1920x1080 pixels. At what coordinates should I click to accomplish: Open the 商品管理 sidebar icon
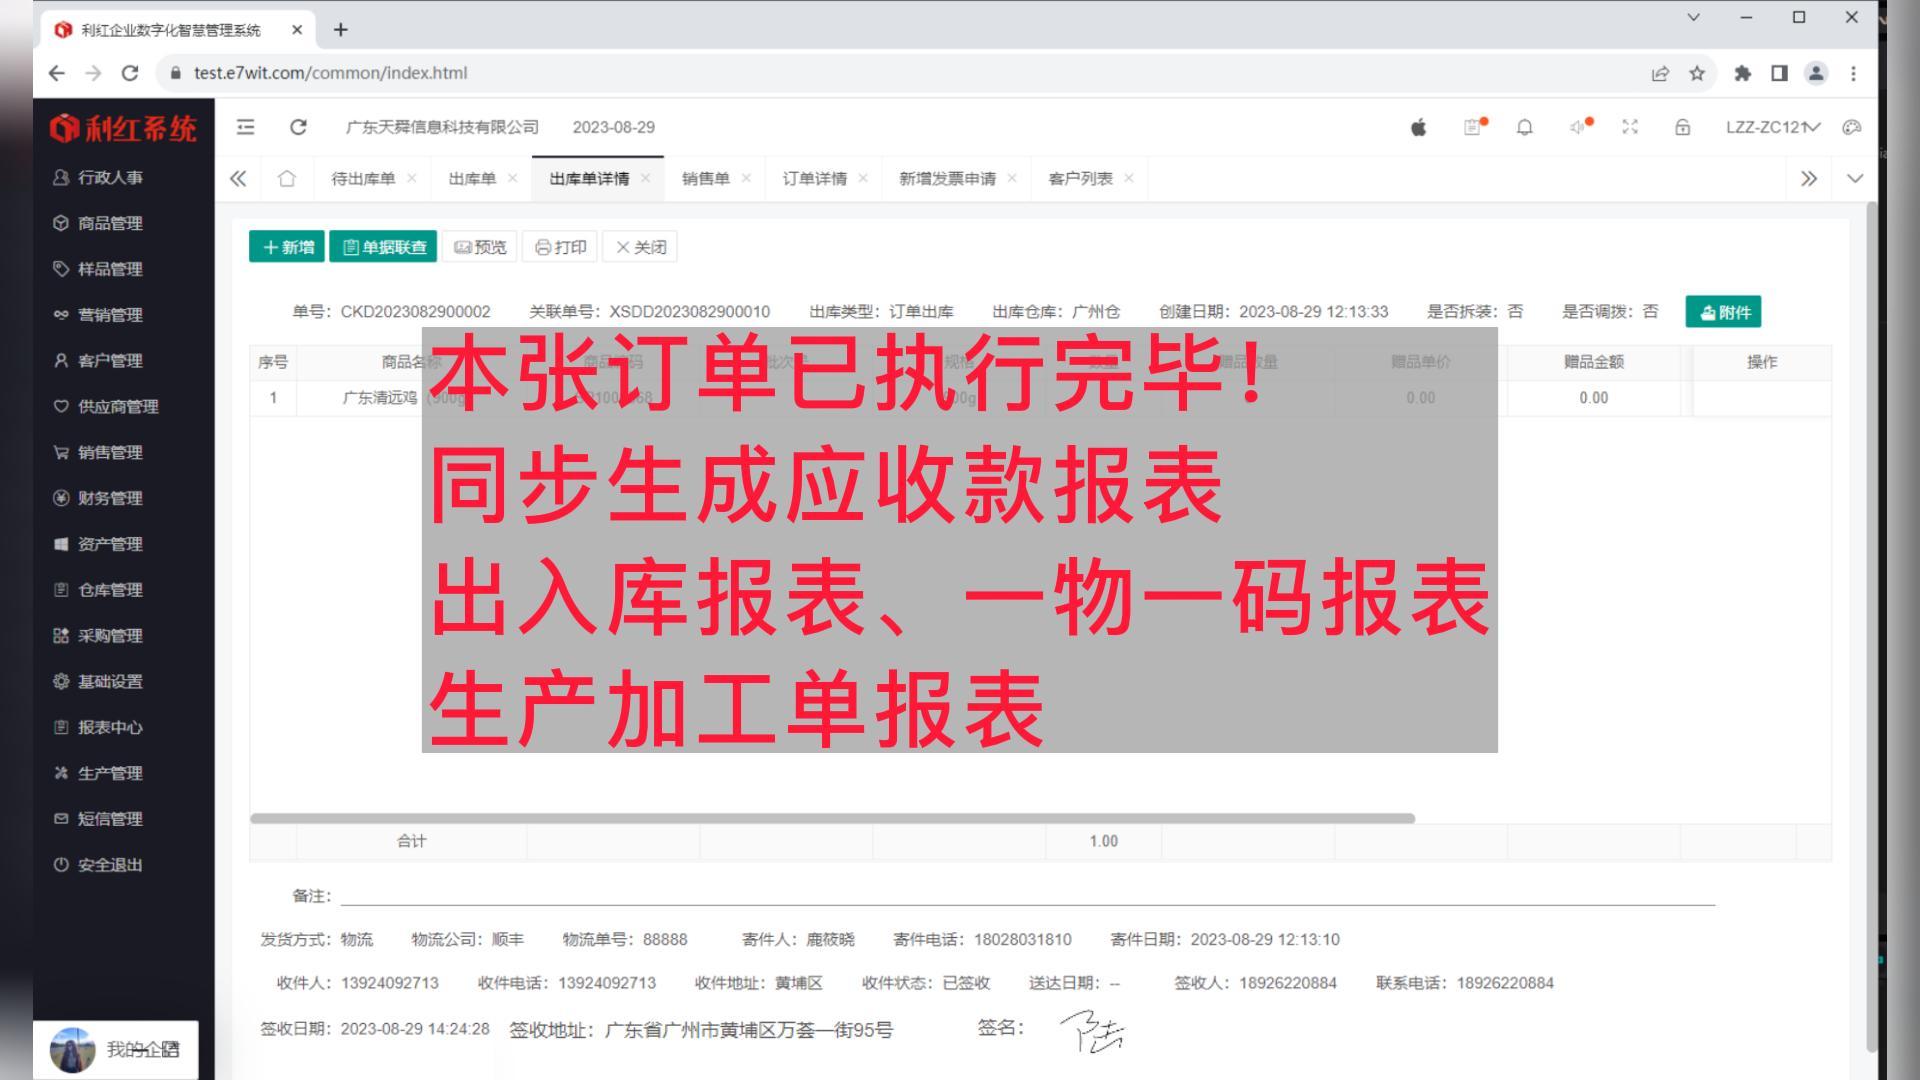click(x=60, y=223)
